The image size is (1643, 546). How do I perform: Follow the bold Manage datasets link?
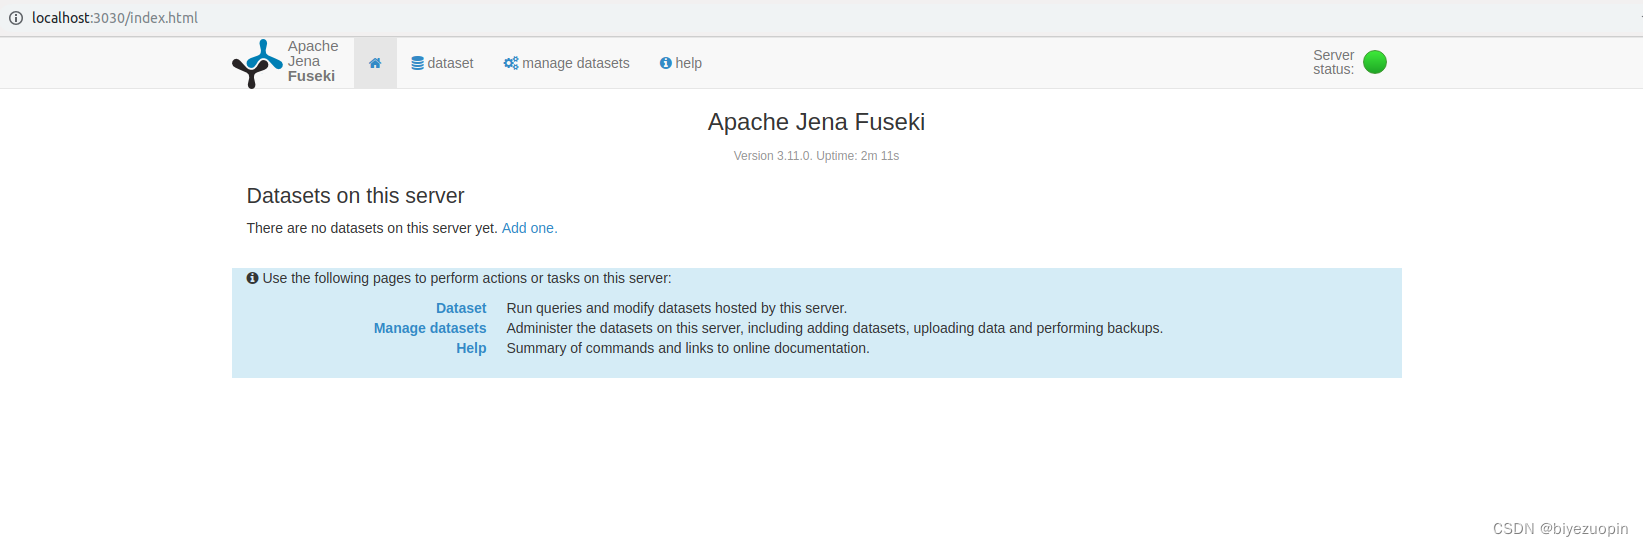[430, 328]
